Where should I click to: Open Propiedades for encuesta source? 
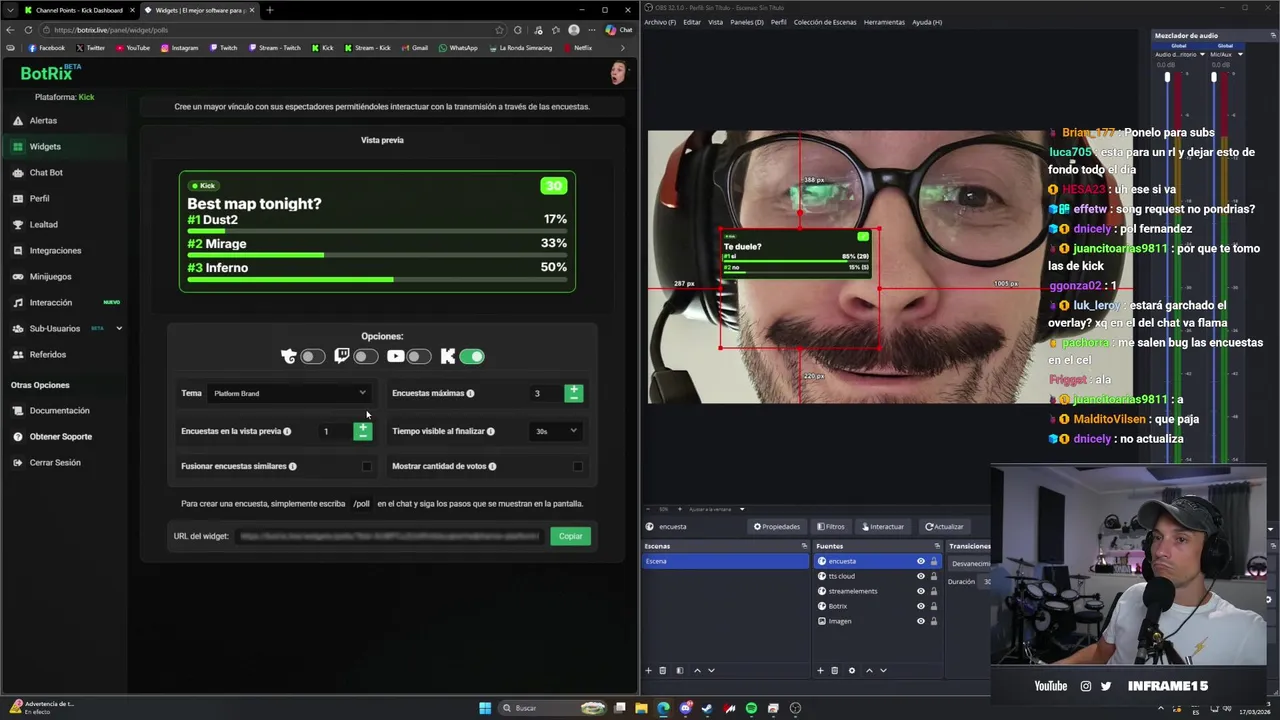(x=777, y=526)
